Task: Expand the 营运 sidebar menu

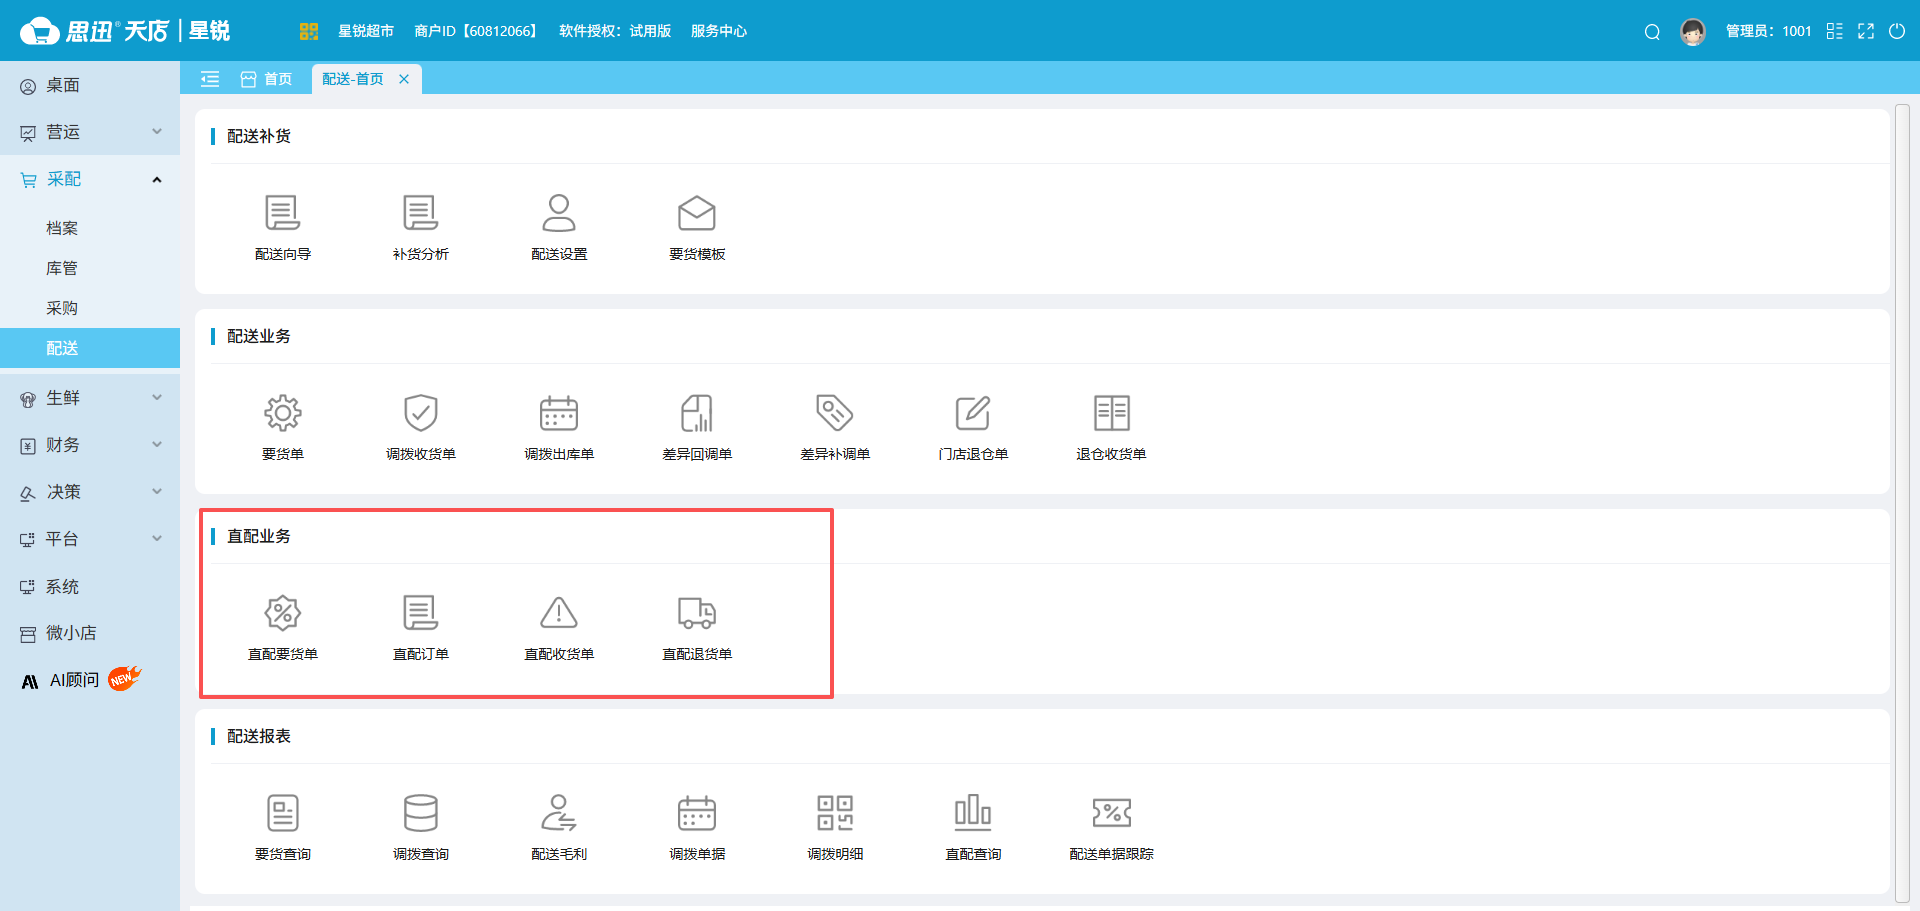Action: pyautogui.click(x=90, y=132)
